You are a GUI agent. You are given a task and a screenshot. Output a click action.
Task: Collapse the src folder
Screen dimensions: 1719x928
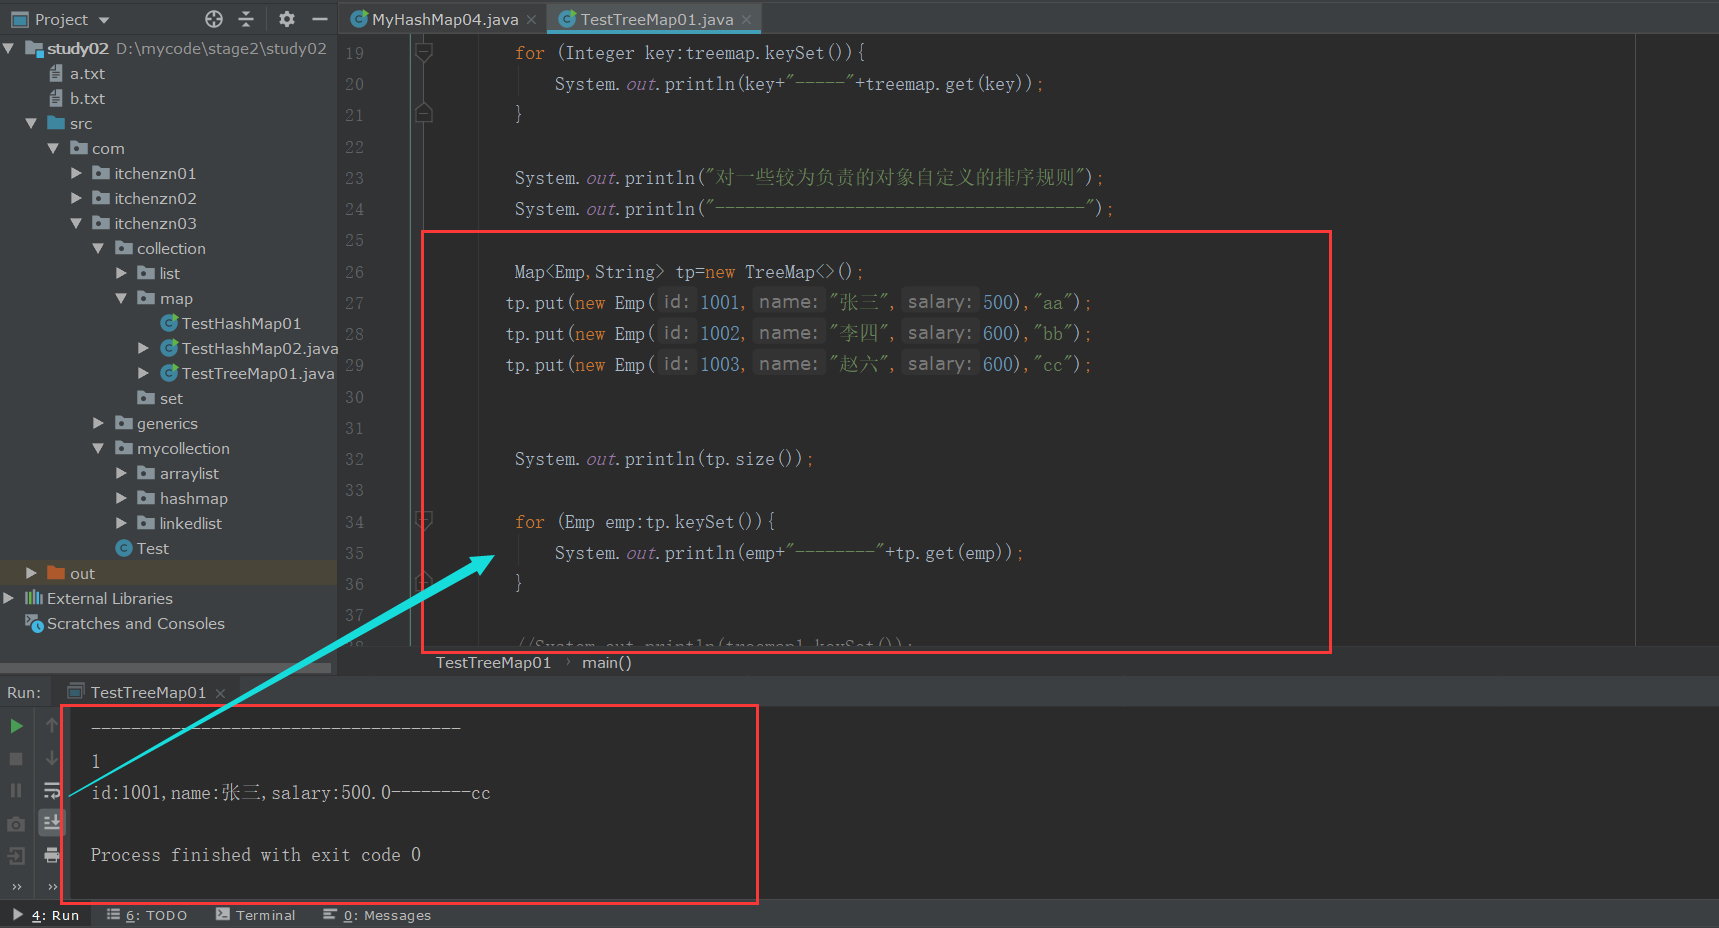31,123
